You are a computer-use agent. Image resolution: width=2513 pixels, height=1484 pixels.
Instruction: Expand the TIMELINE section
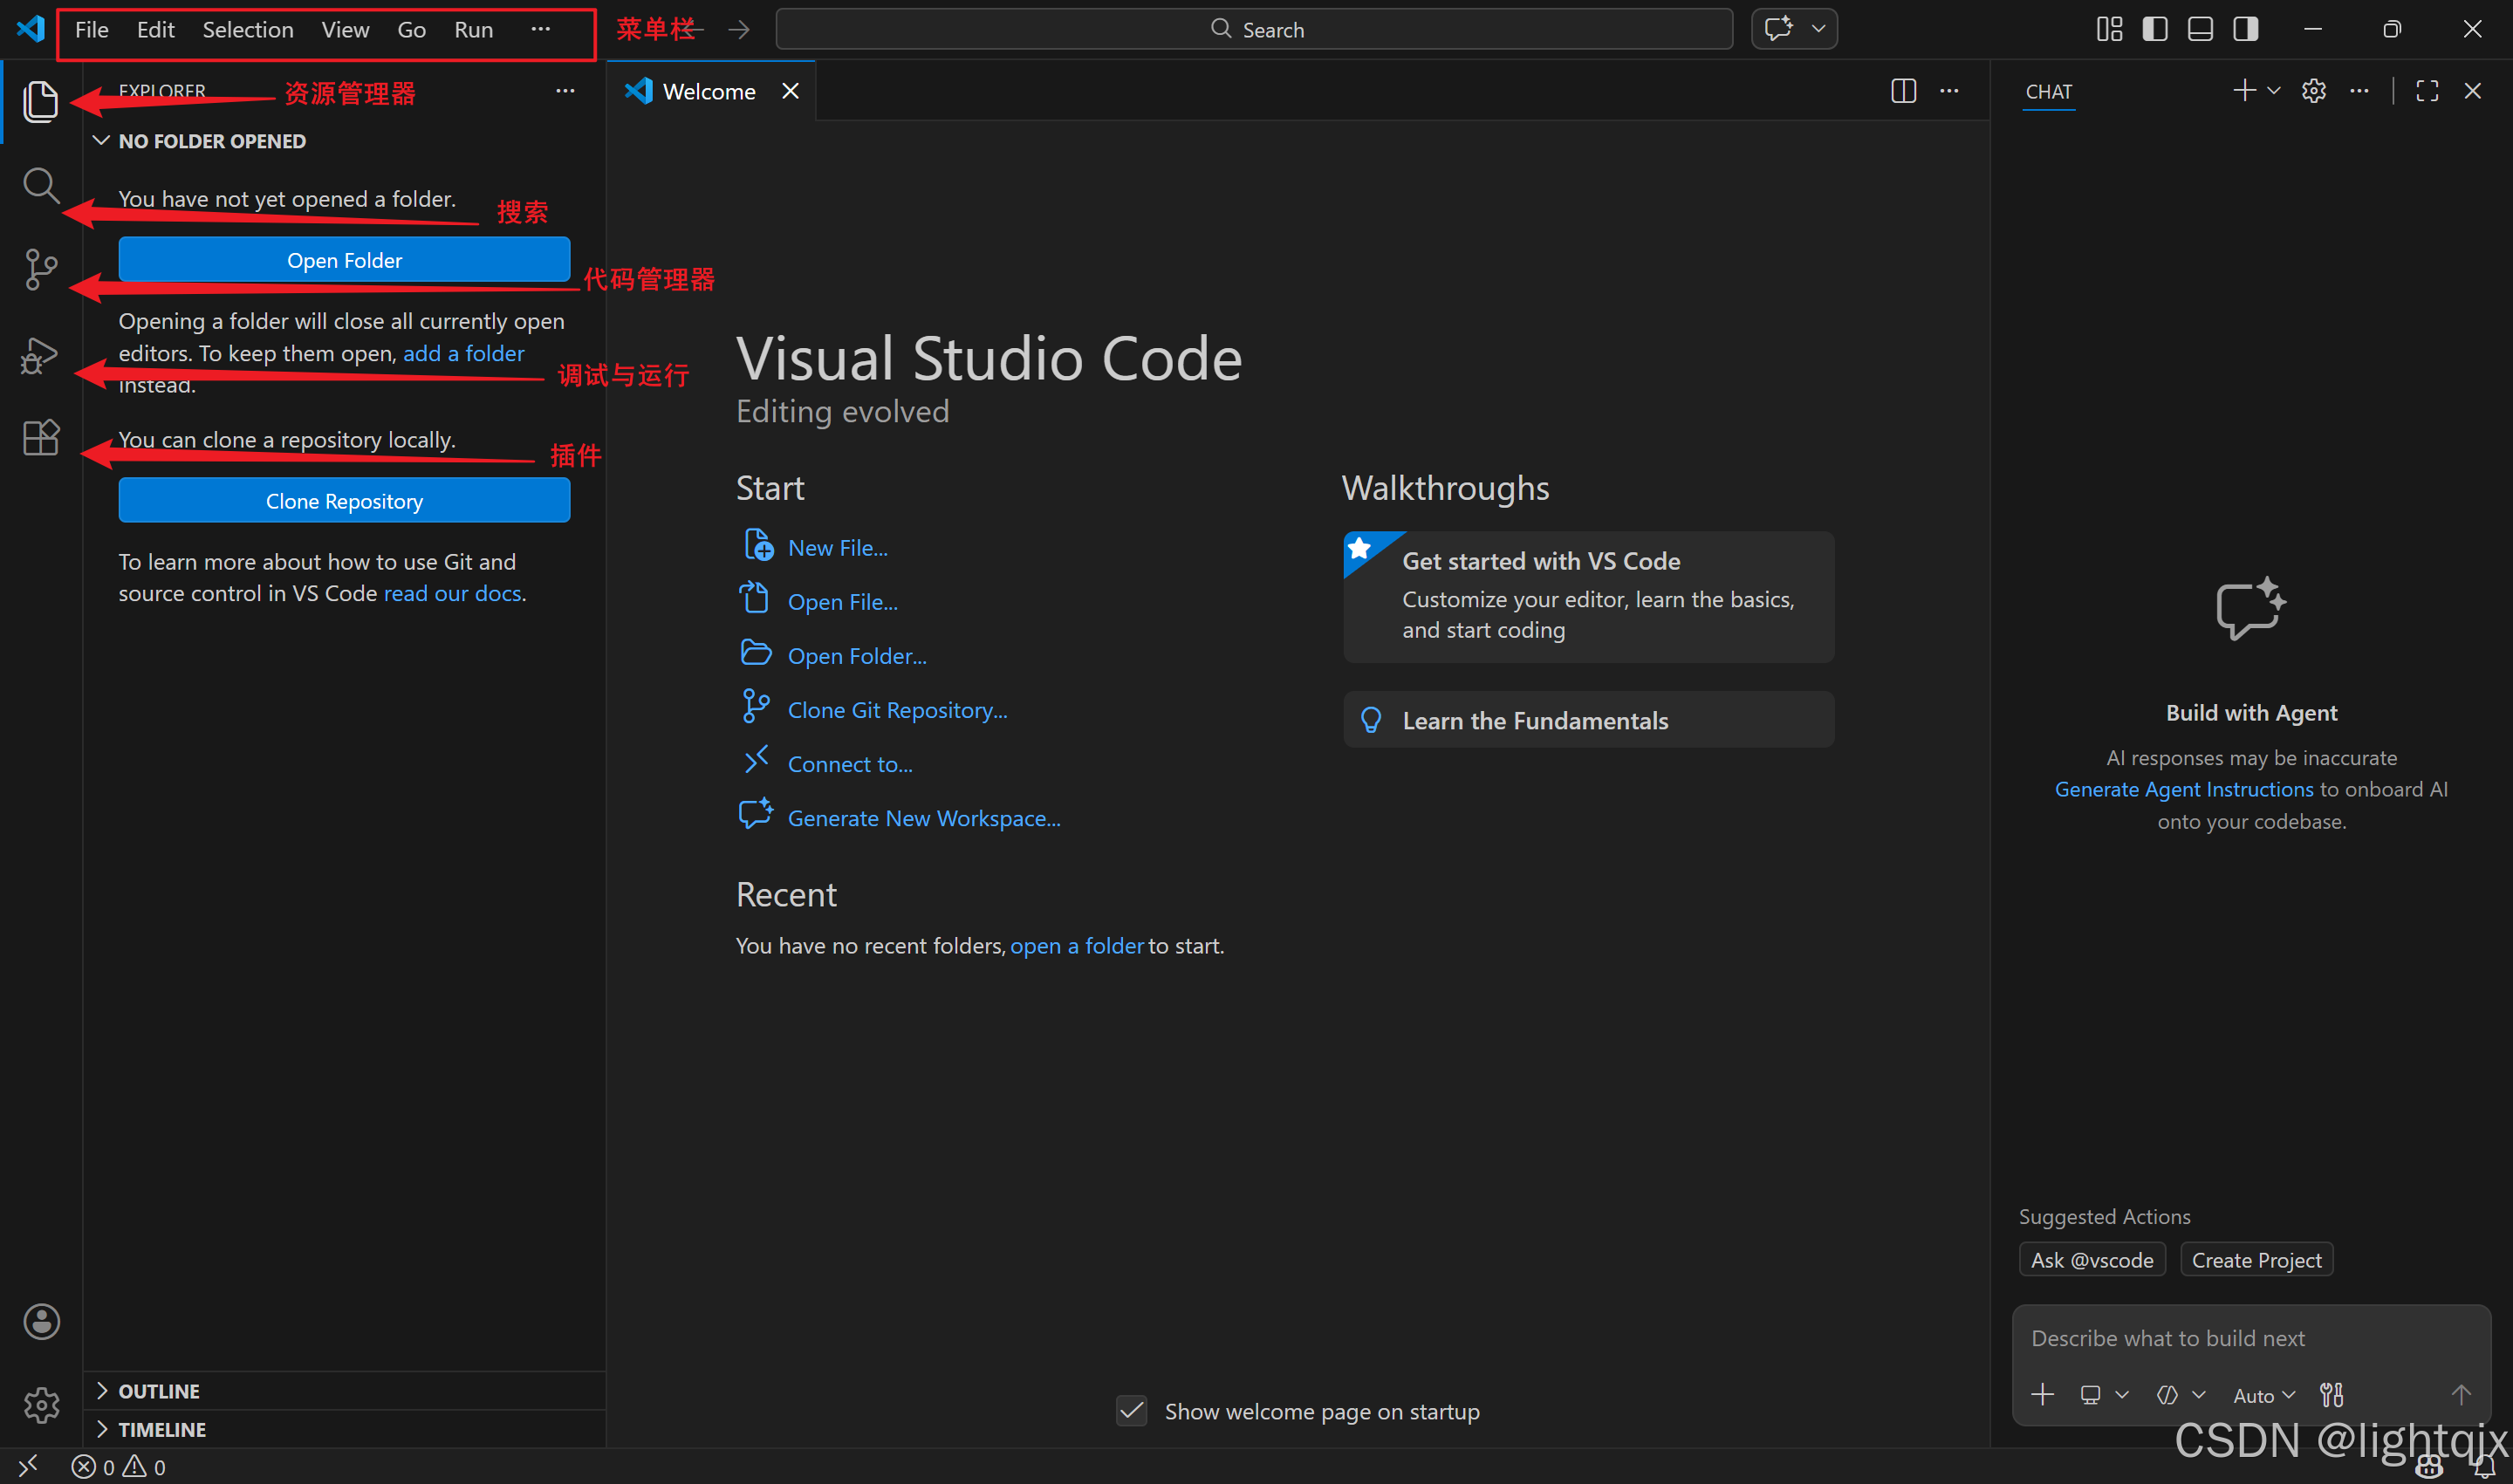[161, 1429]
